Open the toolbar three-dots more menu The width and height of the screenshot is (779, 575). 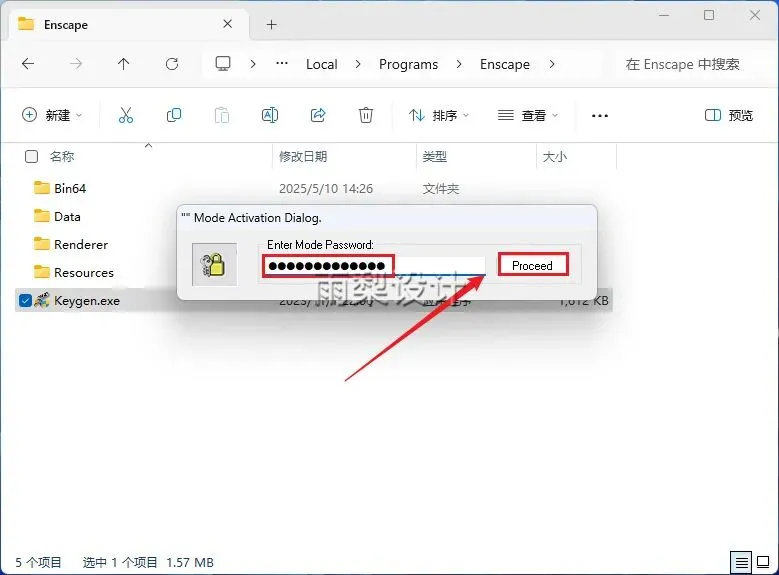(x=600, y=115)
